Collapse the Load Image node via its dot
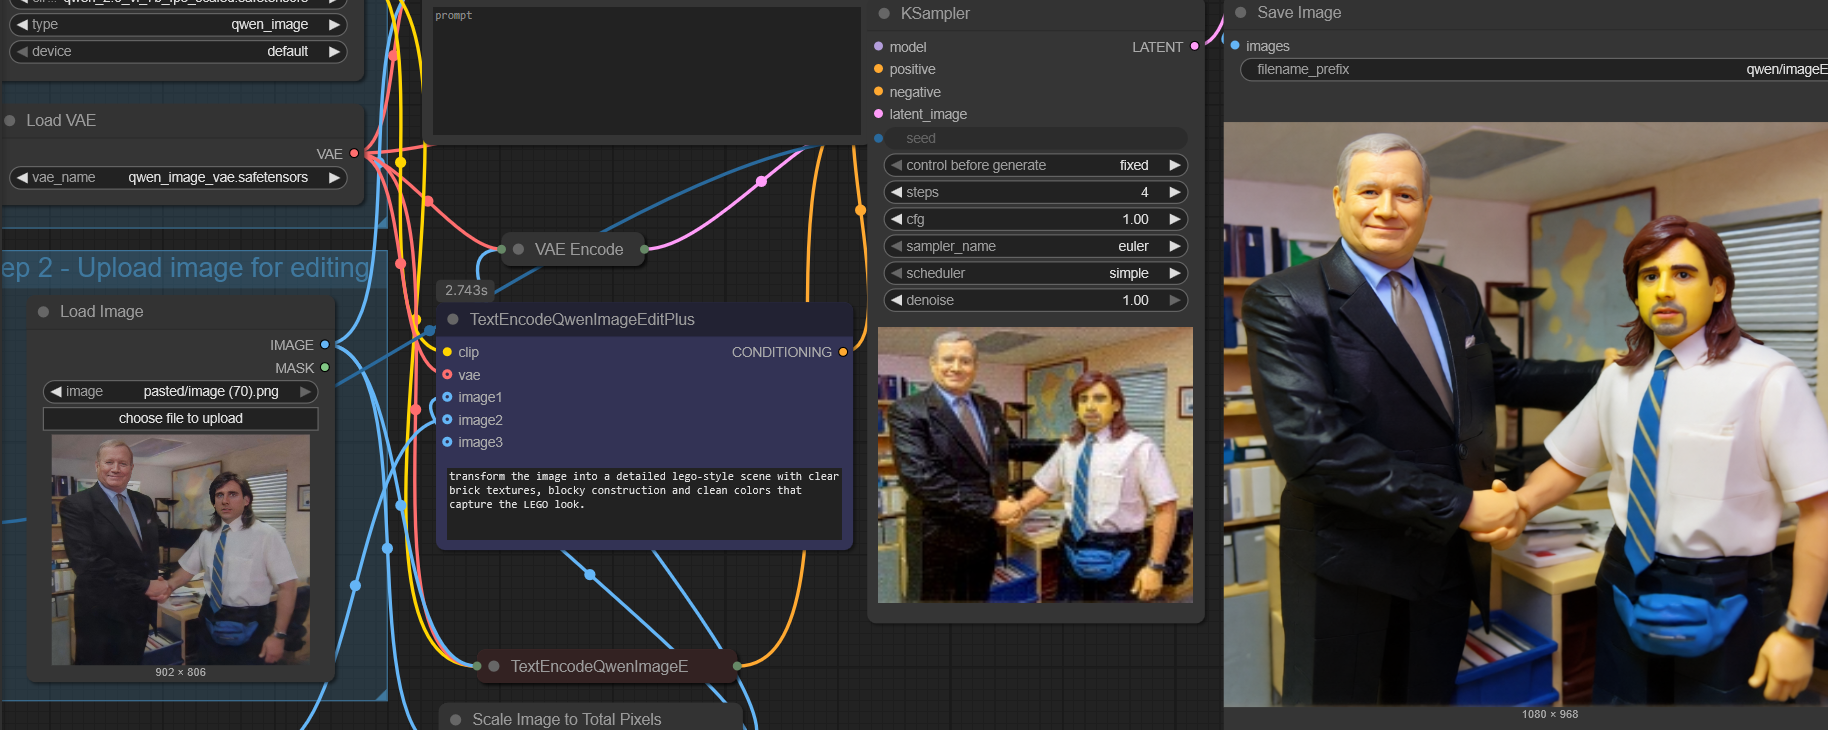Screen dimensions: 1828x730 point(43,312)
